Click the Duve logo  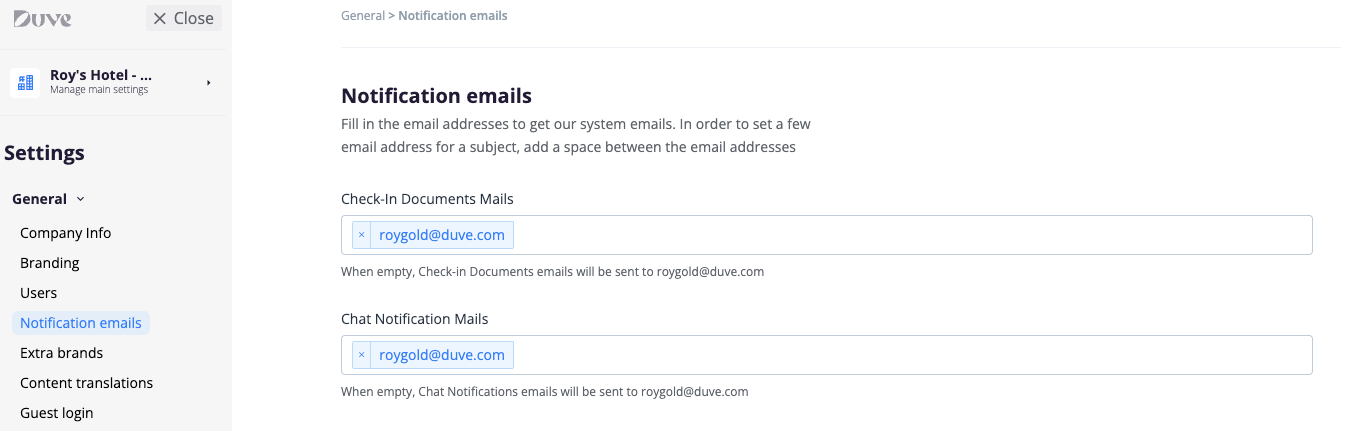pyautogui.click(x=42, y=18)
